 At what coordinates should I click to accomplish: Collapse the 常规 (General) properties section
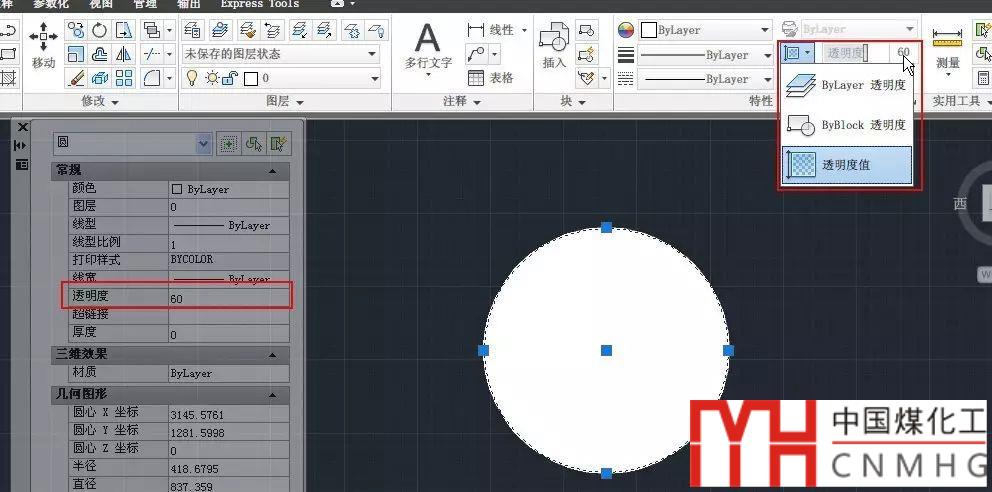coord(272,171)
